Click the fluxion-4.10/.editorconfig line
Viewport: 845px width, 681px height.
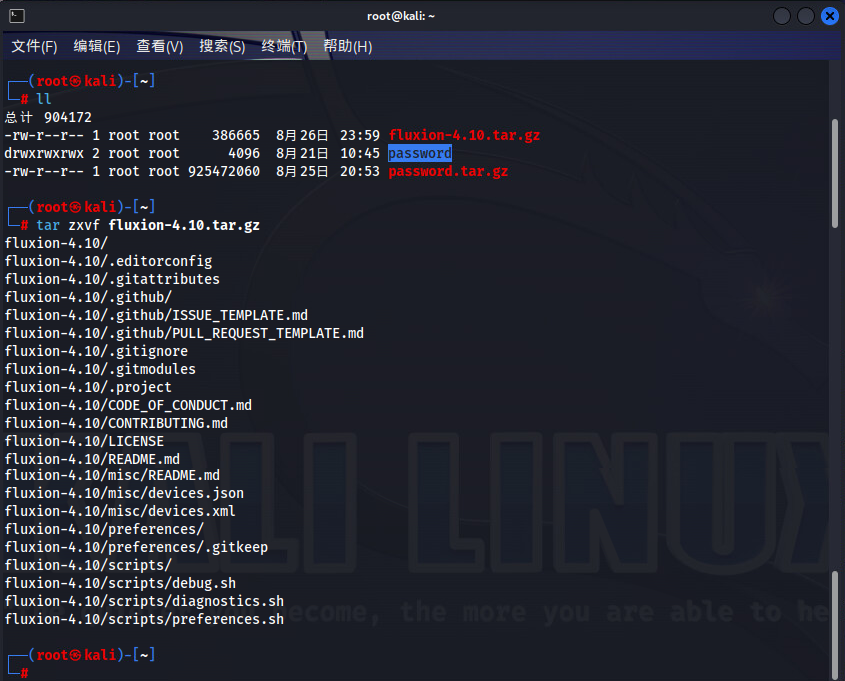(108, 261)
